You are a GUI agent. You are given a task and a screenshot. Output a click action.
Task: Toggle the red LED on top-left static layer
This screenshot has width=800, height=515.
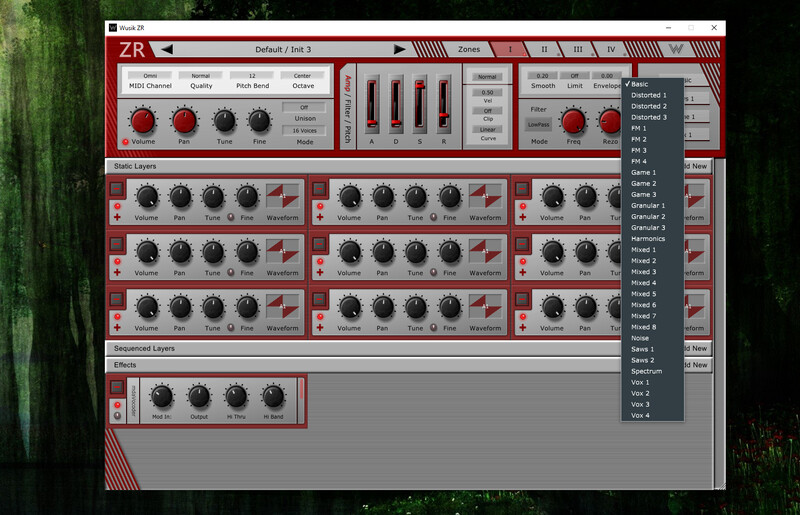[x=117, y=206]
